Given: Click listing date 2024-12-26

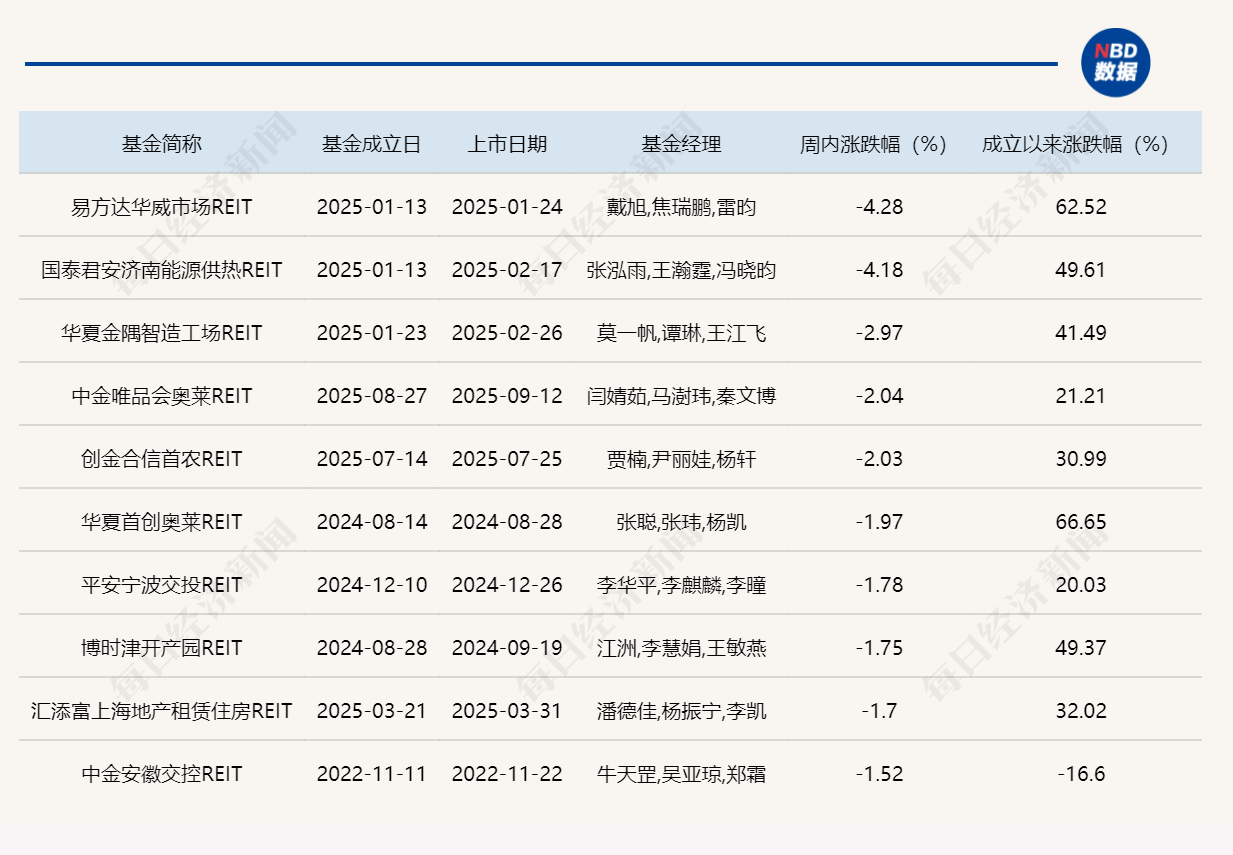Looking at the screenshot, I should tap(507, 585).
